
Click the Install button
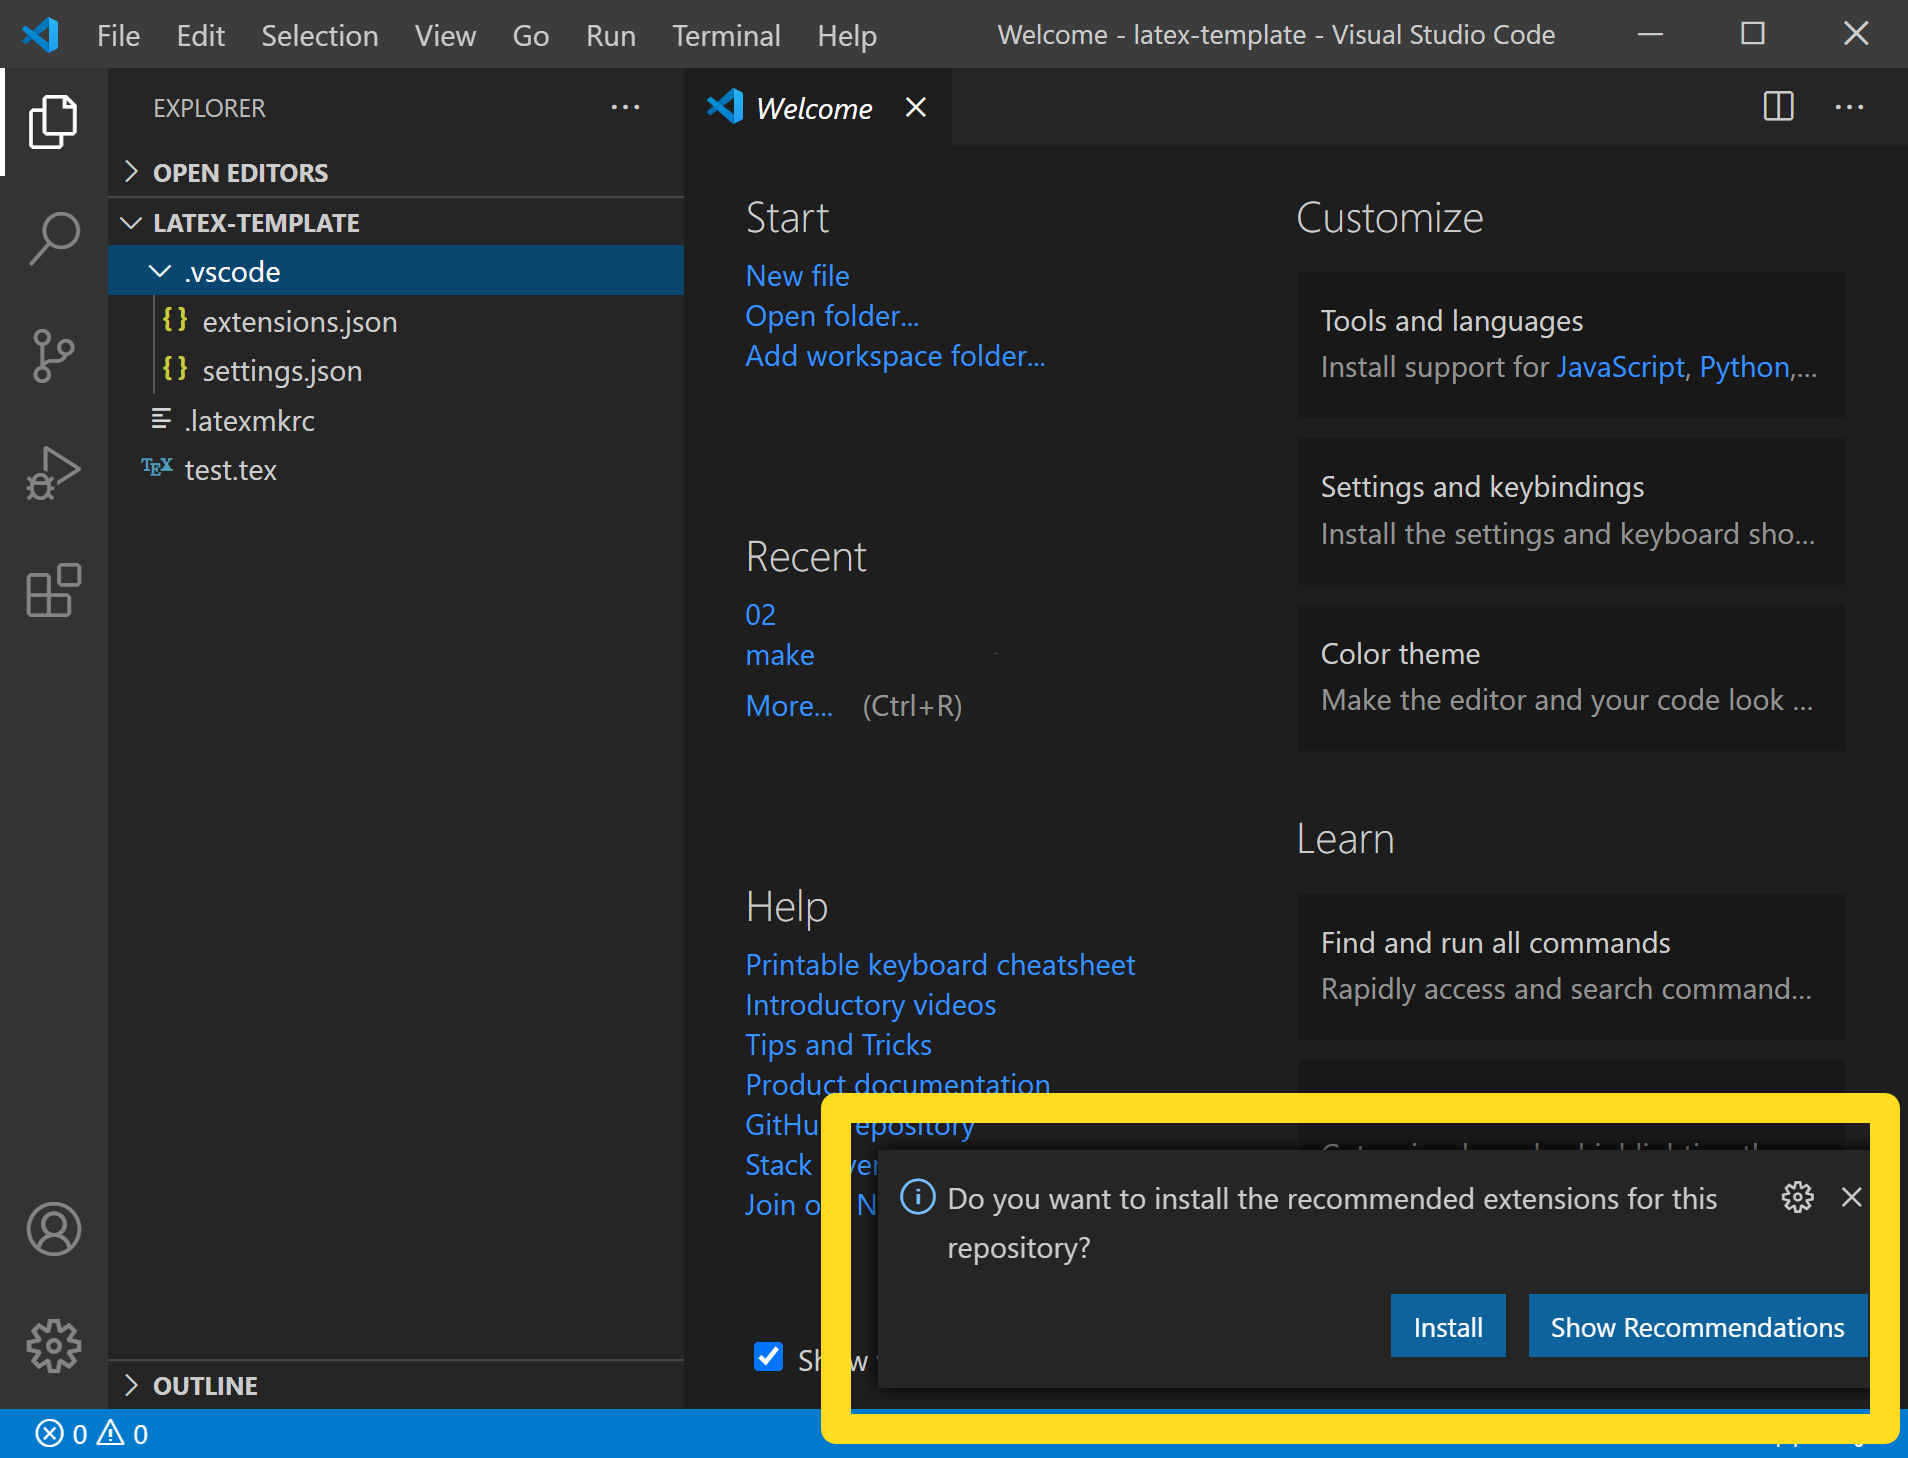click(1447, 1327)
